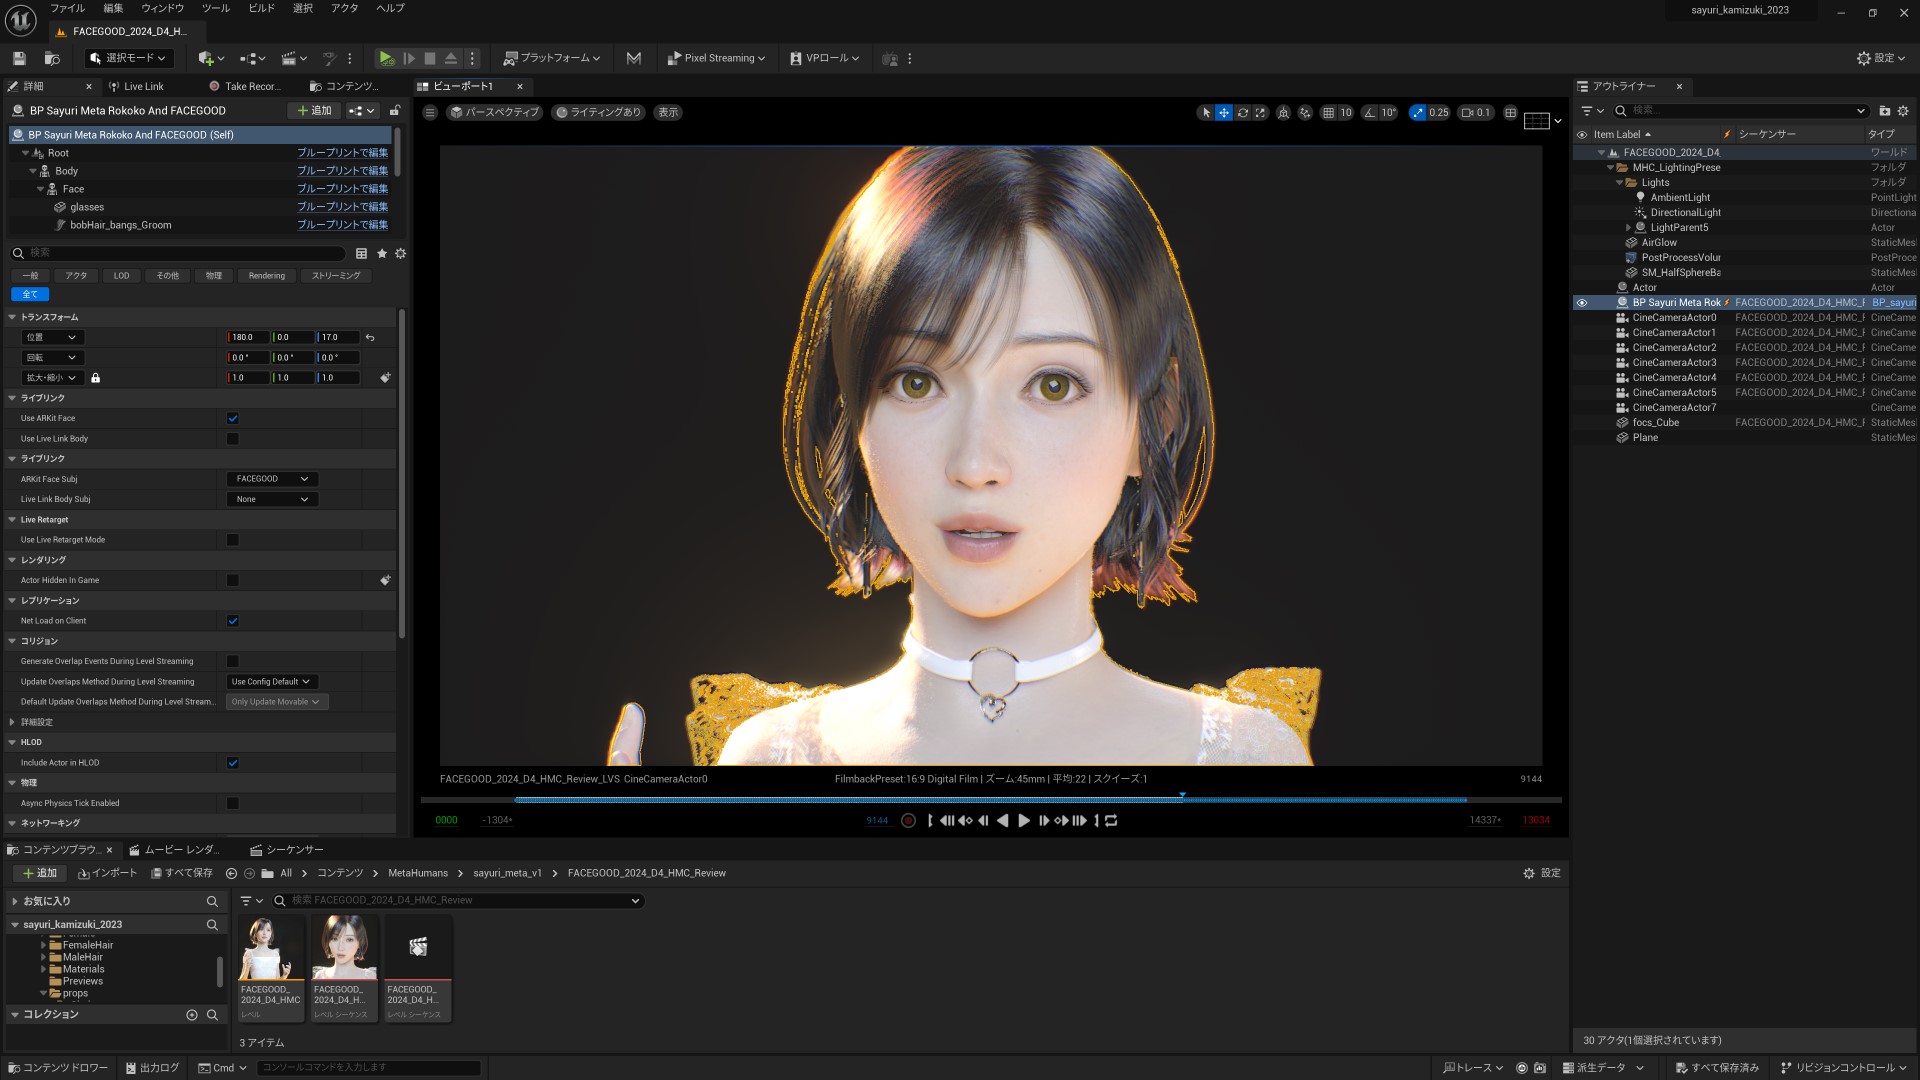Click the forward Play button in the transport controls

click(1024, 821)
